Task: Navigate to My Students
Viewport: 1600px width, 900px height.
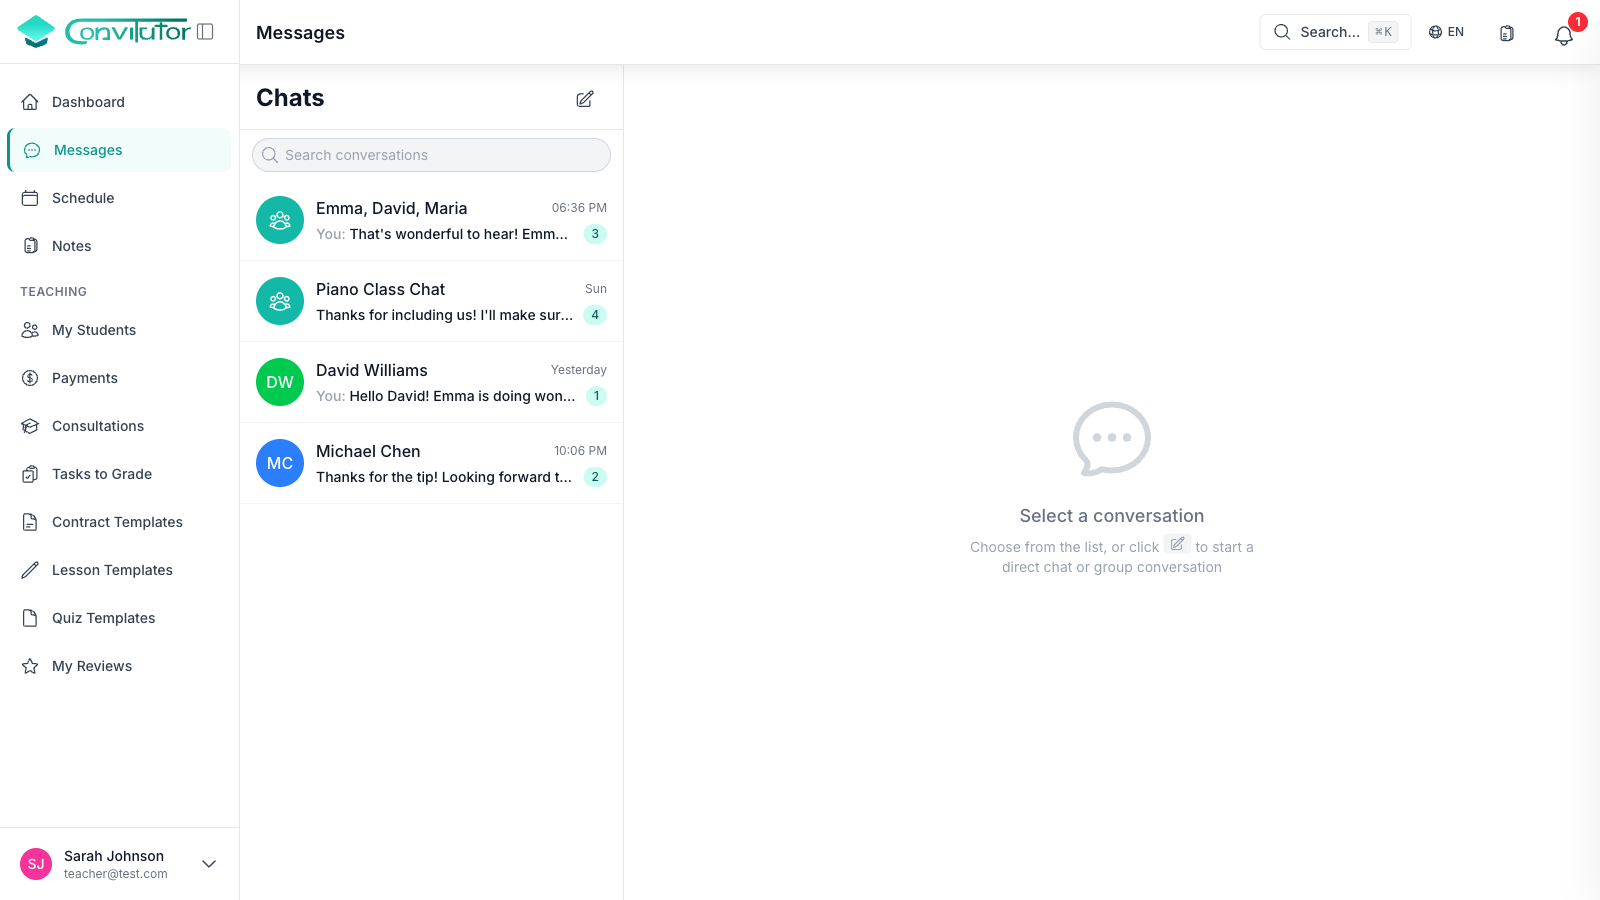Action: (93, 330)
